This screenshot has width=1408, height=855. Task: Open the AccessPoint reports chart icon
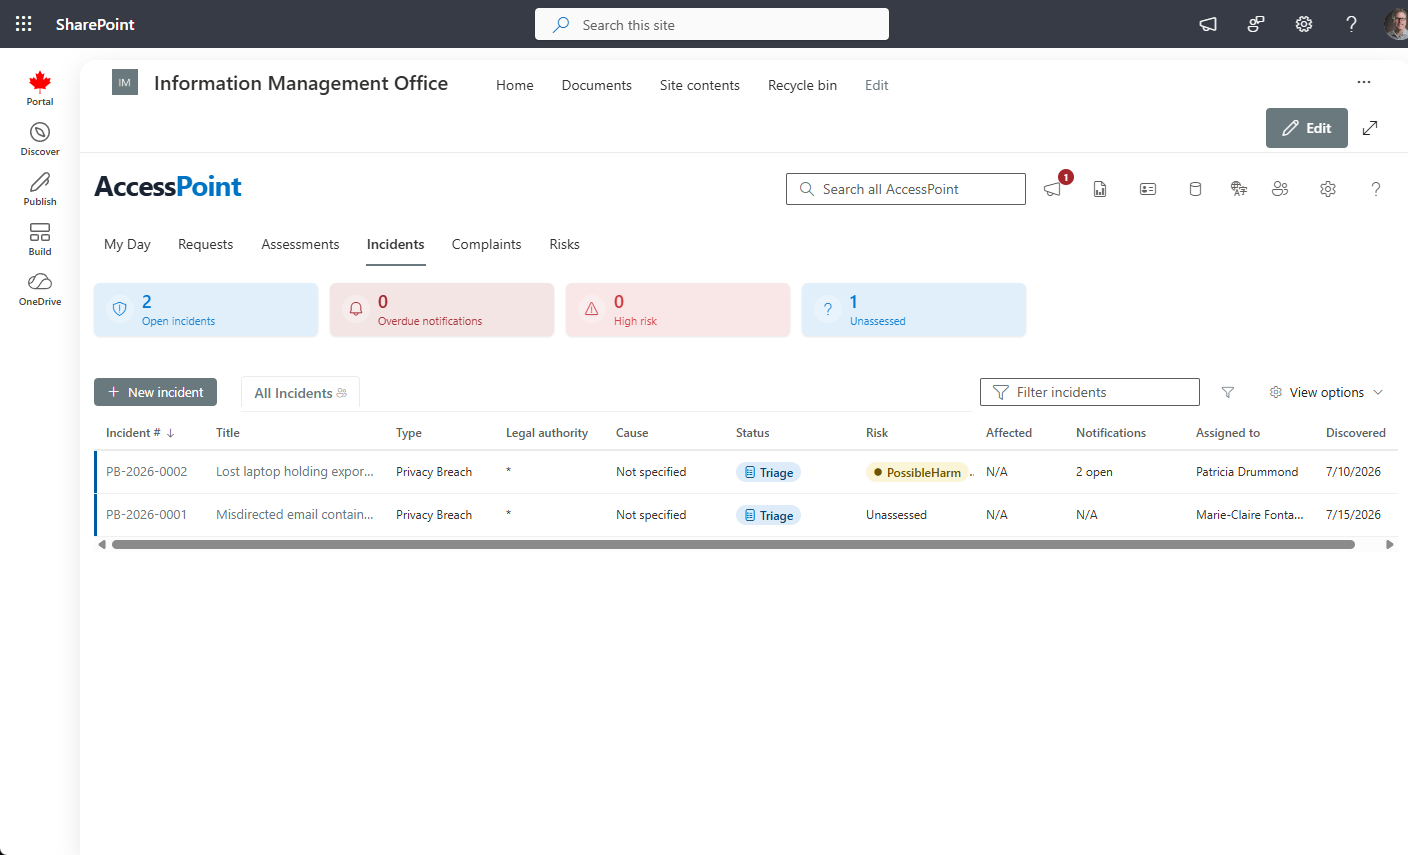click(x=1100, y=189)
